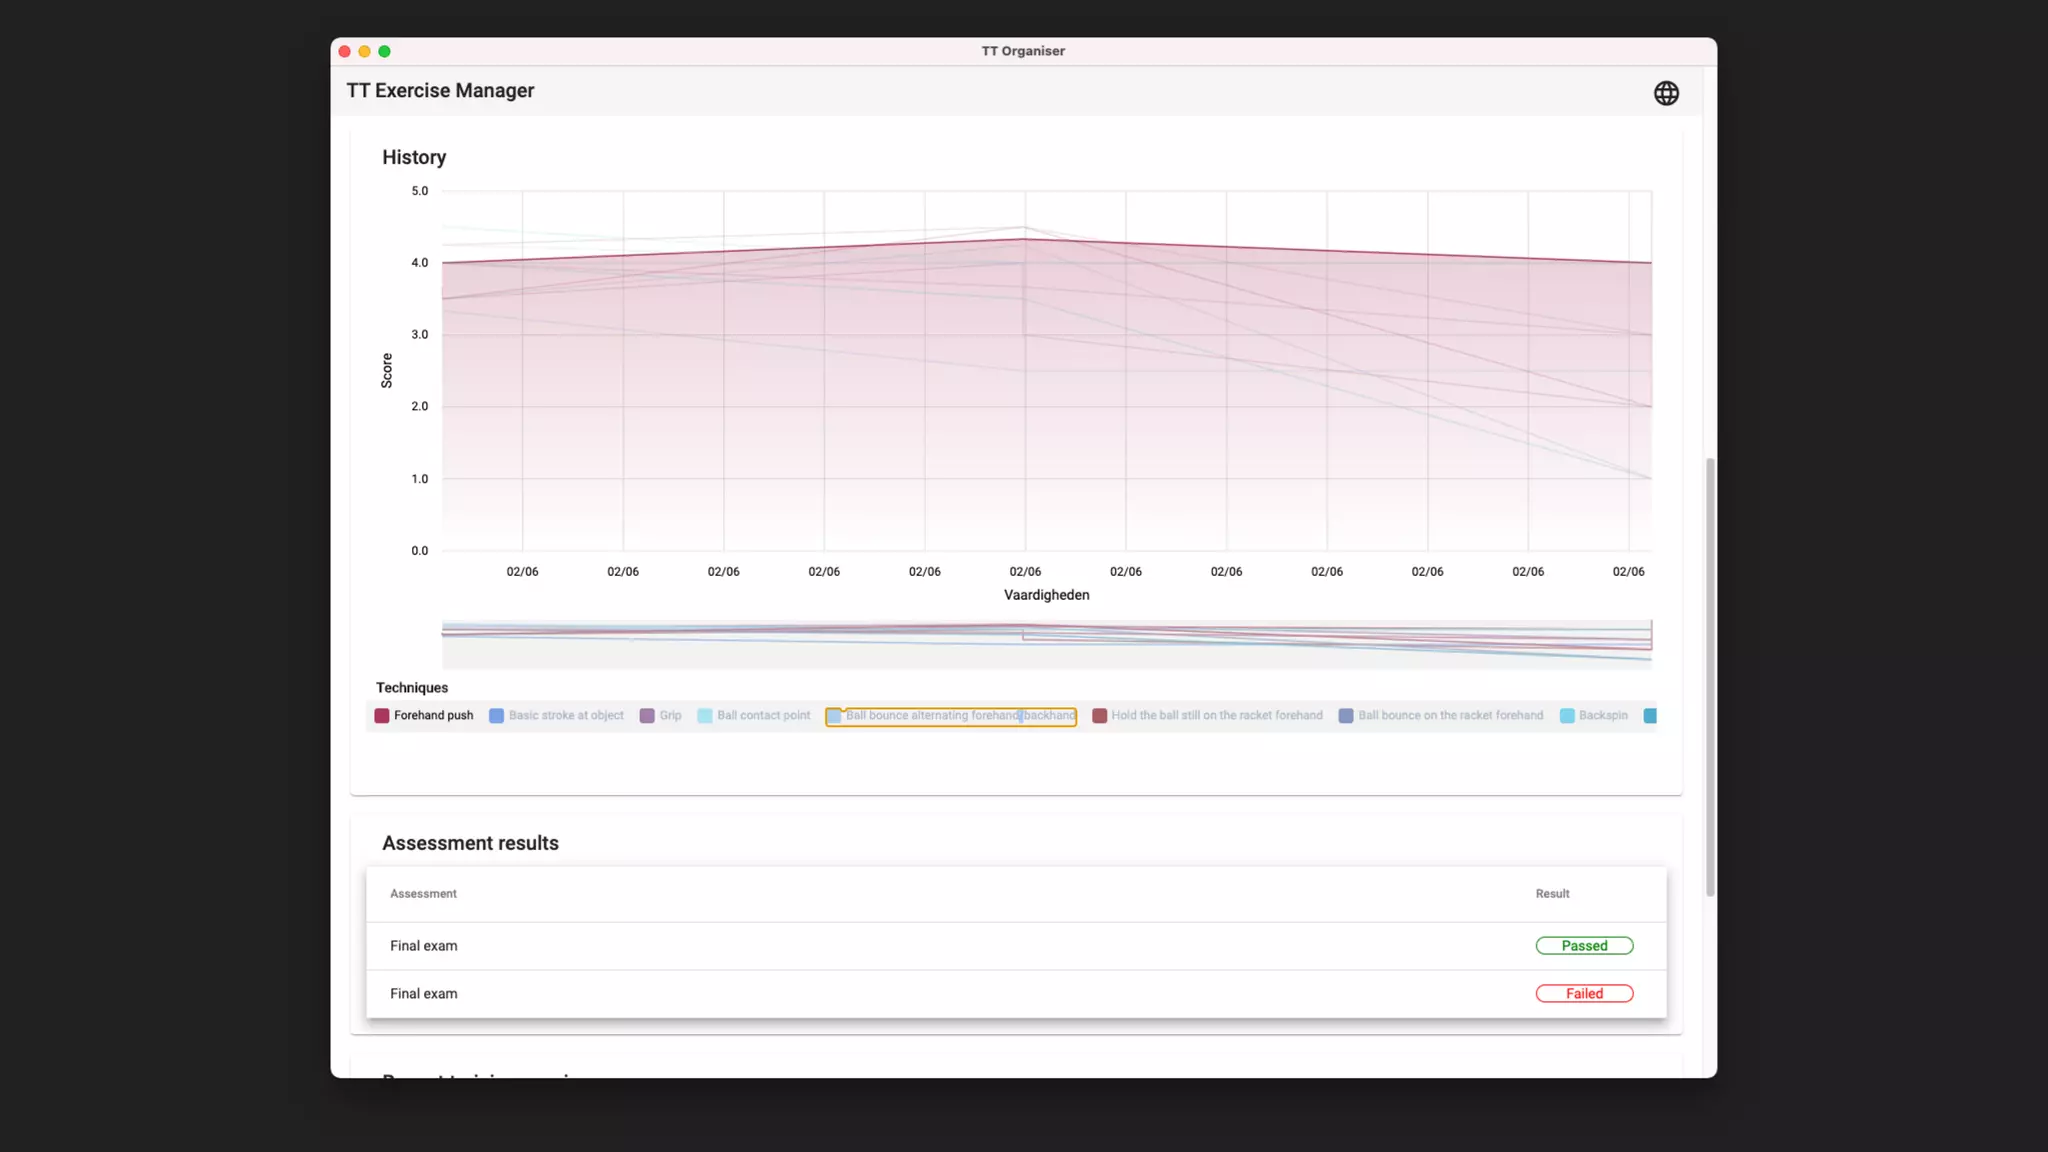Click the sixth 02/06 x-axis label

click(x=1025, y=572)
